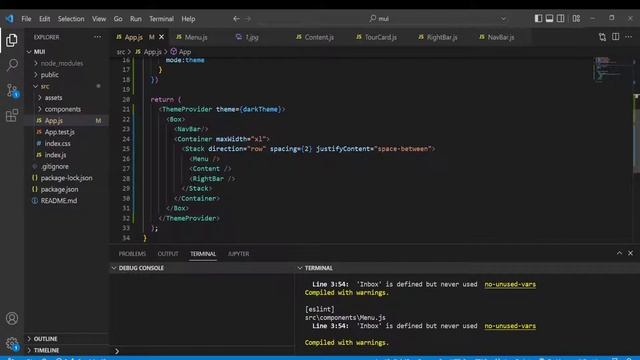Viewport: 640px width, 360px height.
Task: Open Source Control view
Action: [12, 90]
